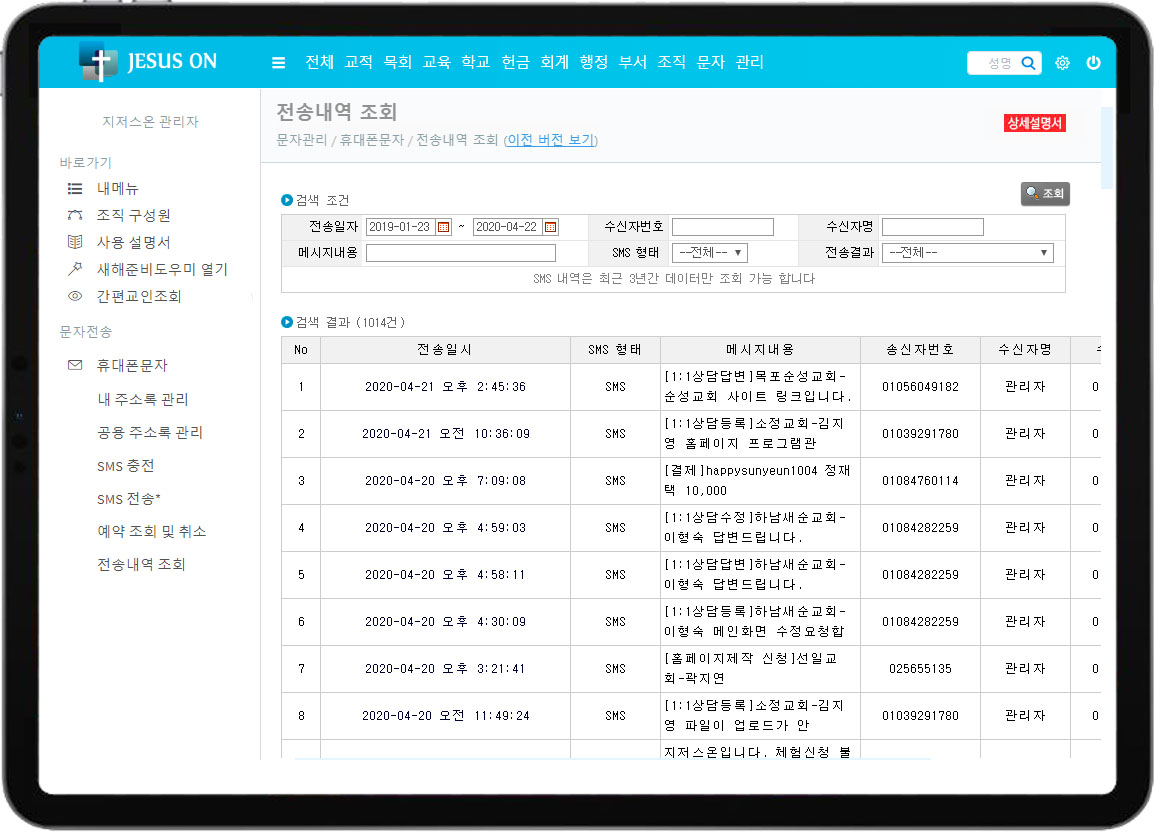The width and height of the screenshot is (1155, 832).
Task: Open the hamburger menu icon
Action: pos(279,63)
